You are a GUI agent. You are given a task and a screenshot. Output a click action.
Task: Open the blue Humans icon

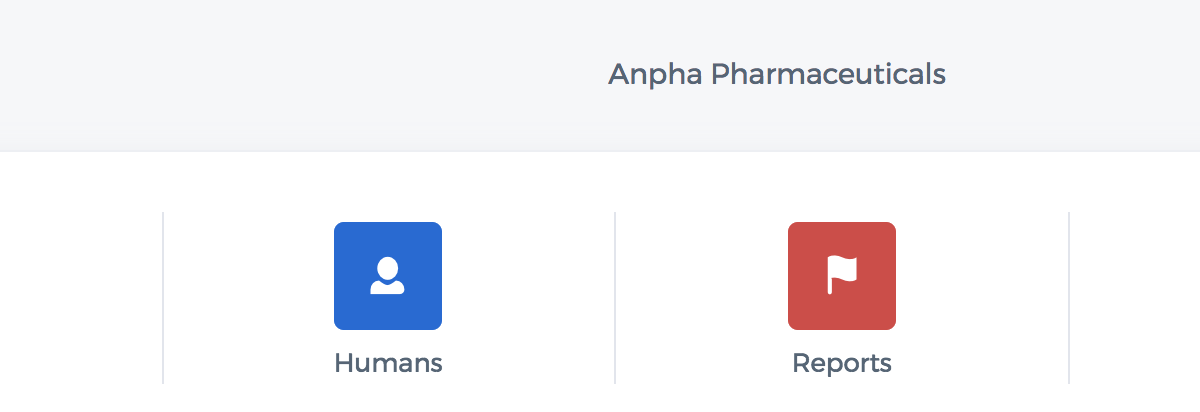(388, 276)
